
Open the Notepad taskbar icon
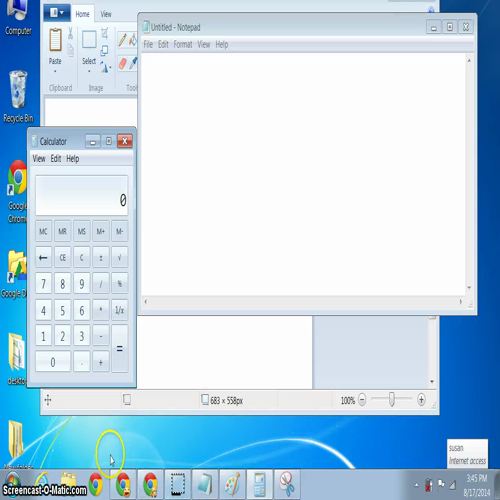click(204, 484)
